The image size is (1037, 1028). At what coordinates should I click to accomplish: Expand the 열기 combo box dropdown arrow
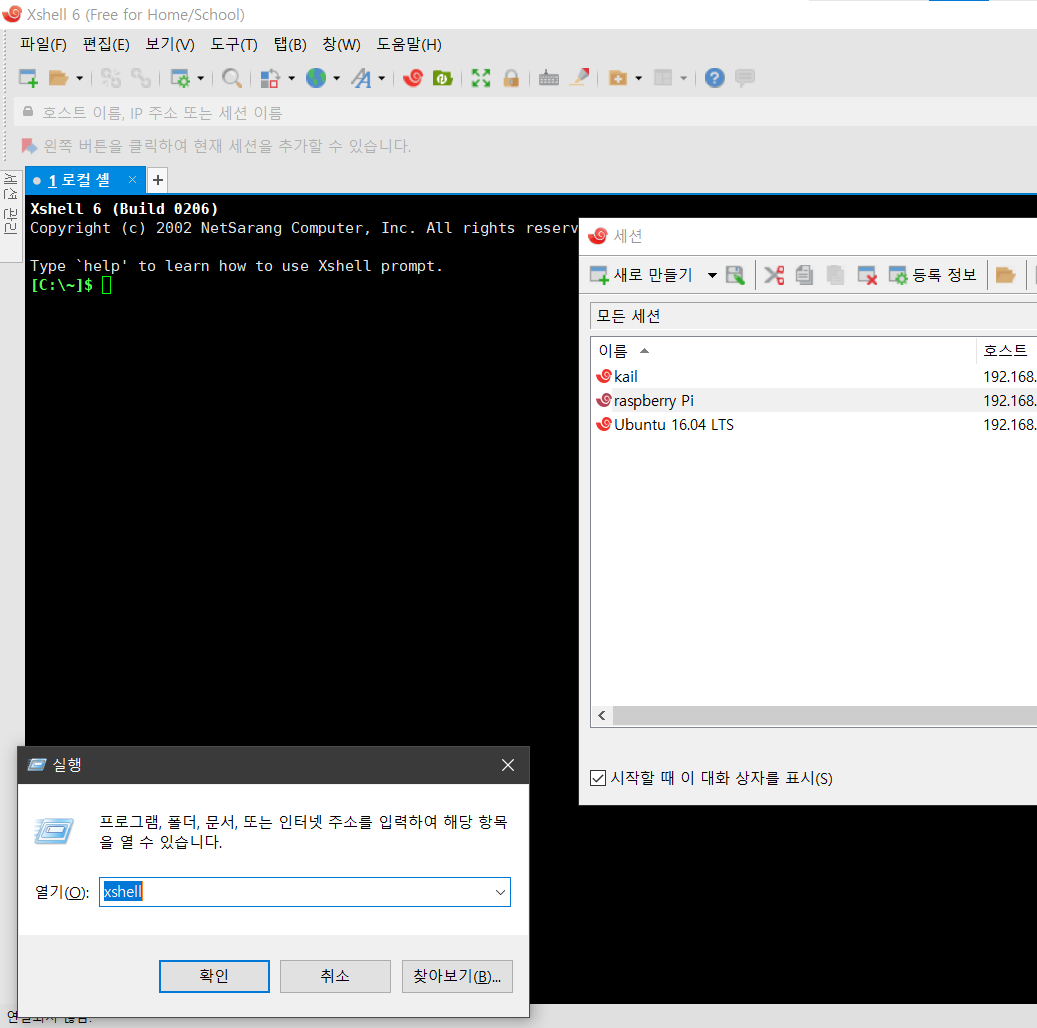(x=501, y=892)
